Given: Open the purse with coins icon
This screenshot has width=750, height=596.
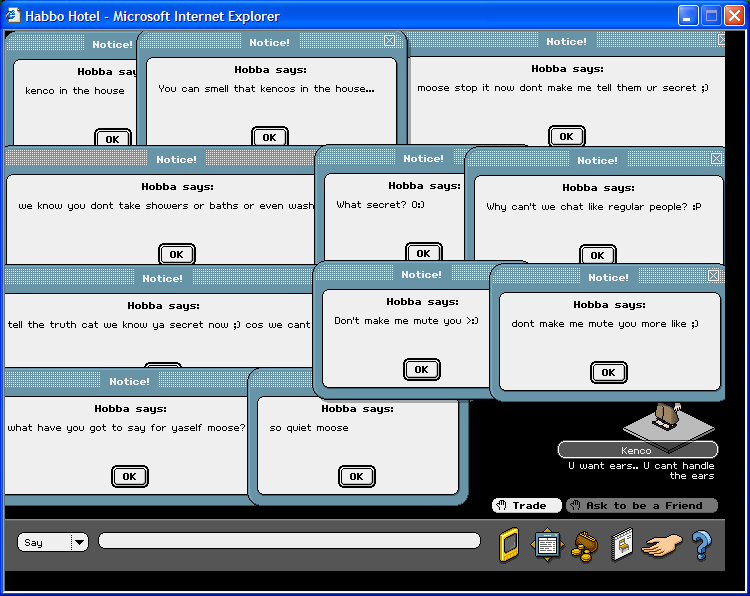Looking at the screenshot, I should pos(585,546).
